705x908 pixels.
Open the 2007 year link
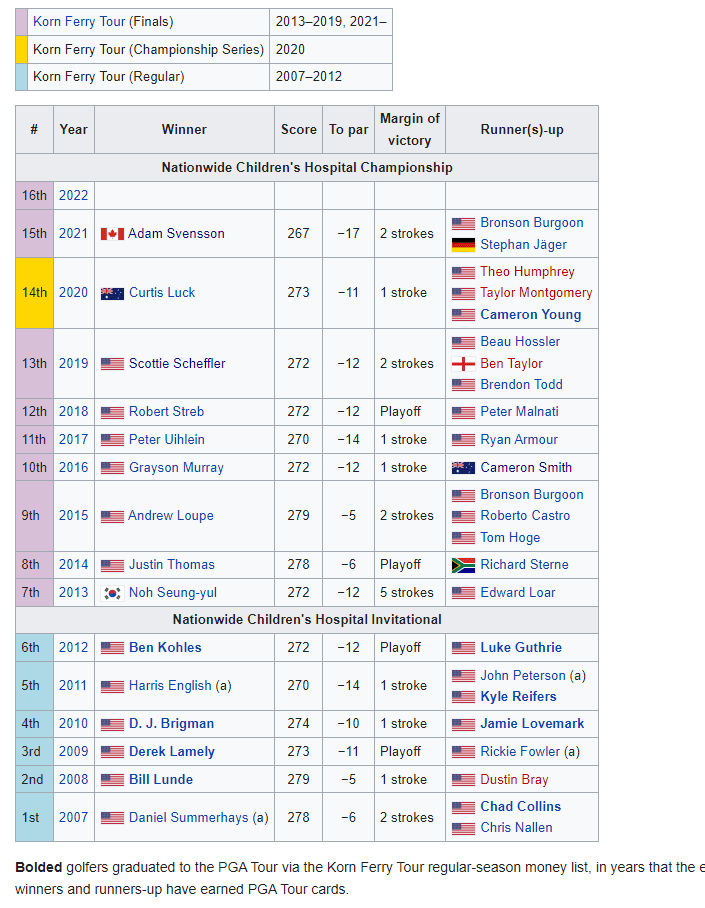[x=74, y=817]
